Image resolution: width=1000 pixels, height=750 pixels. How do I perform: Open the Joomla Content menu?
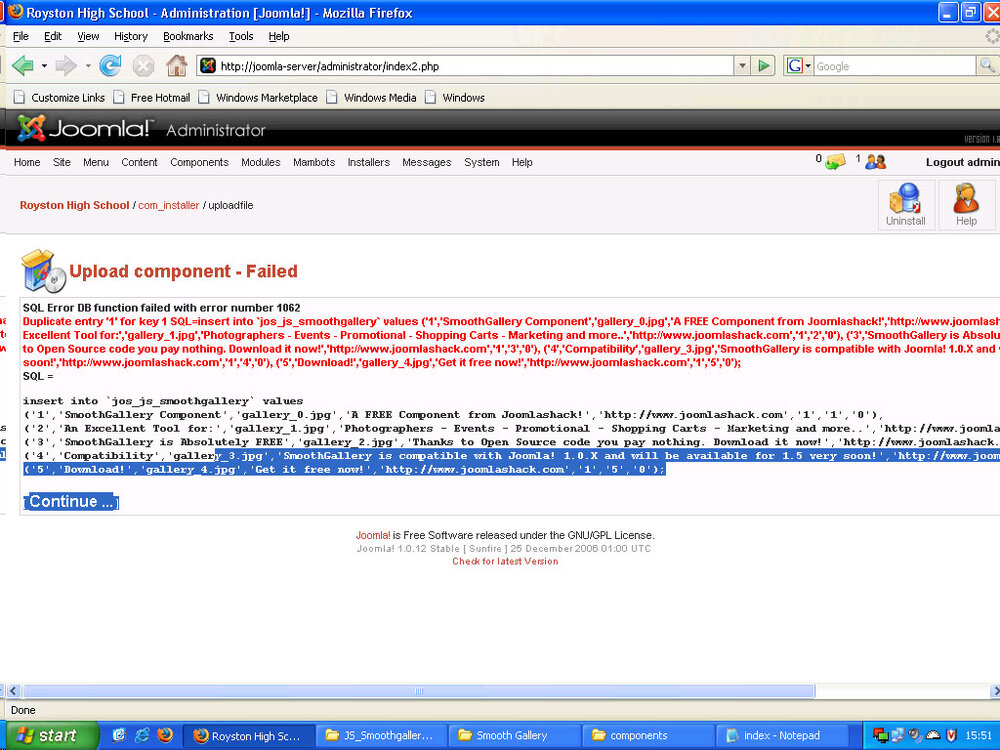tap(139, 162)
